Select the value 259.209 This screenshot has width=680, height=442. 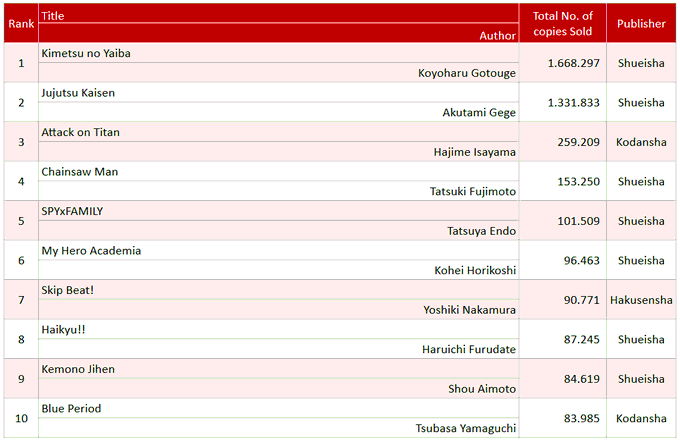coord(579,142)
